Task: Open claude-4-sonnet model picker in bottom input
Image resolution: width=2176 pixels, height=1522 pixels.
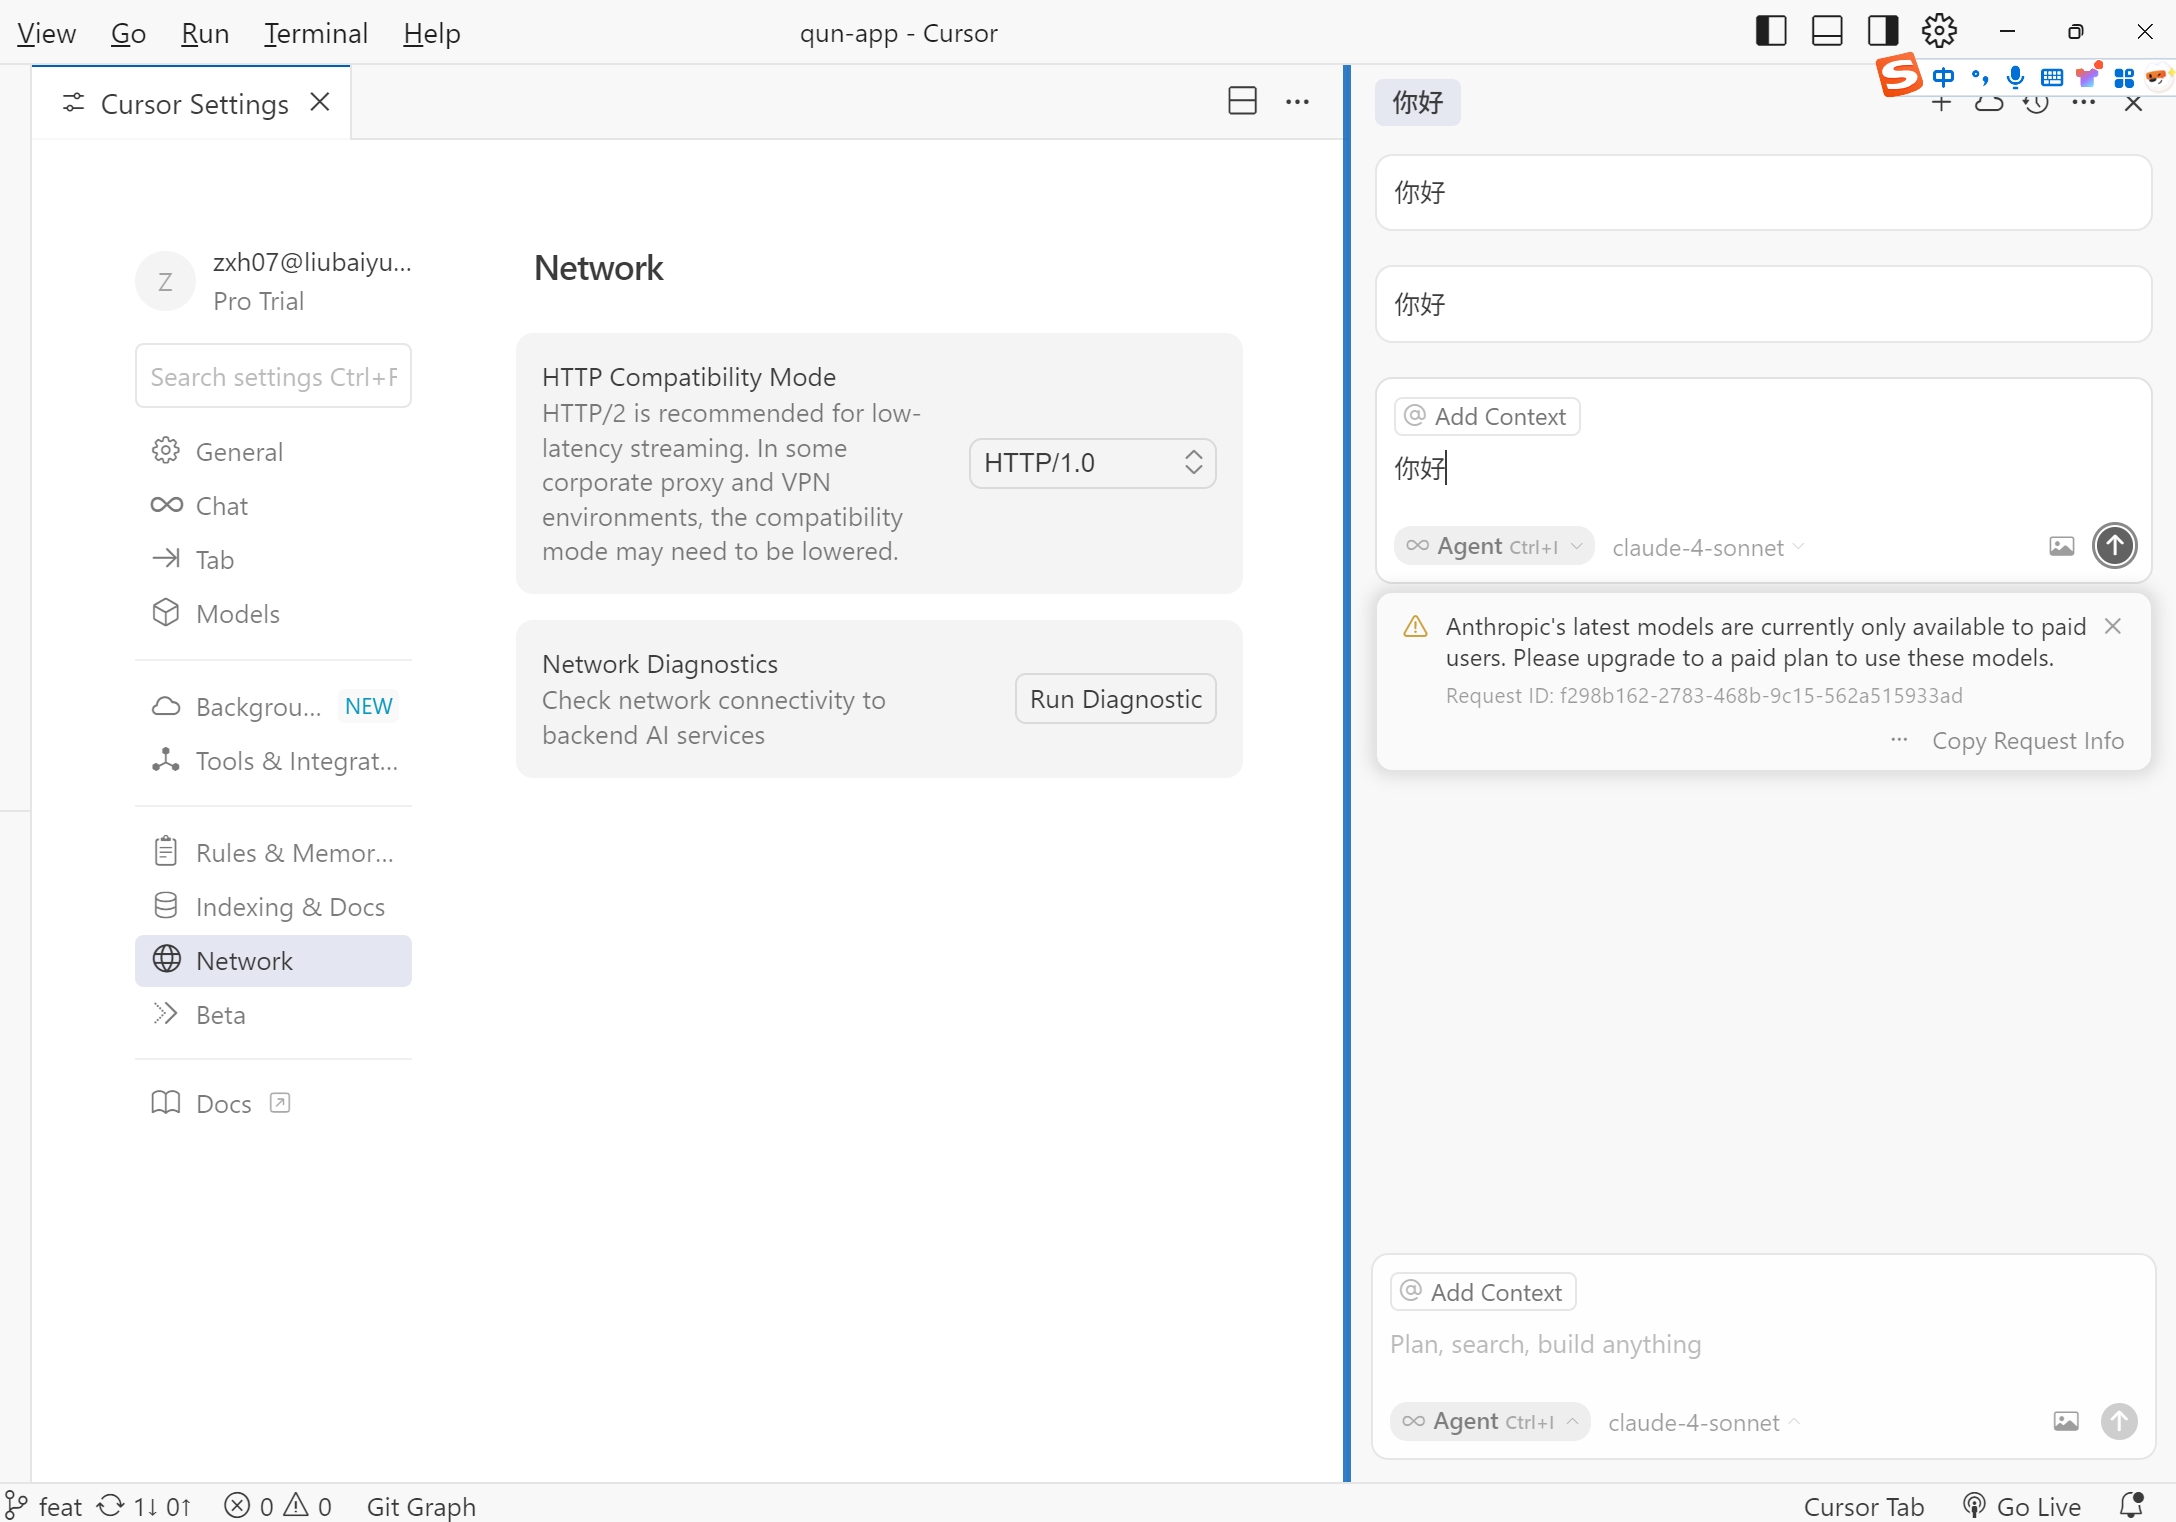Action: click(1704, 1422)
